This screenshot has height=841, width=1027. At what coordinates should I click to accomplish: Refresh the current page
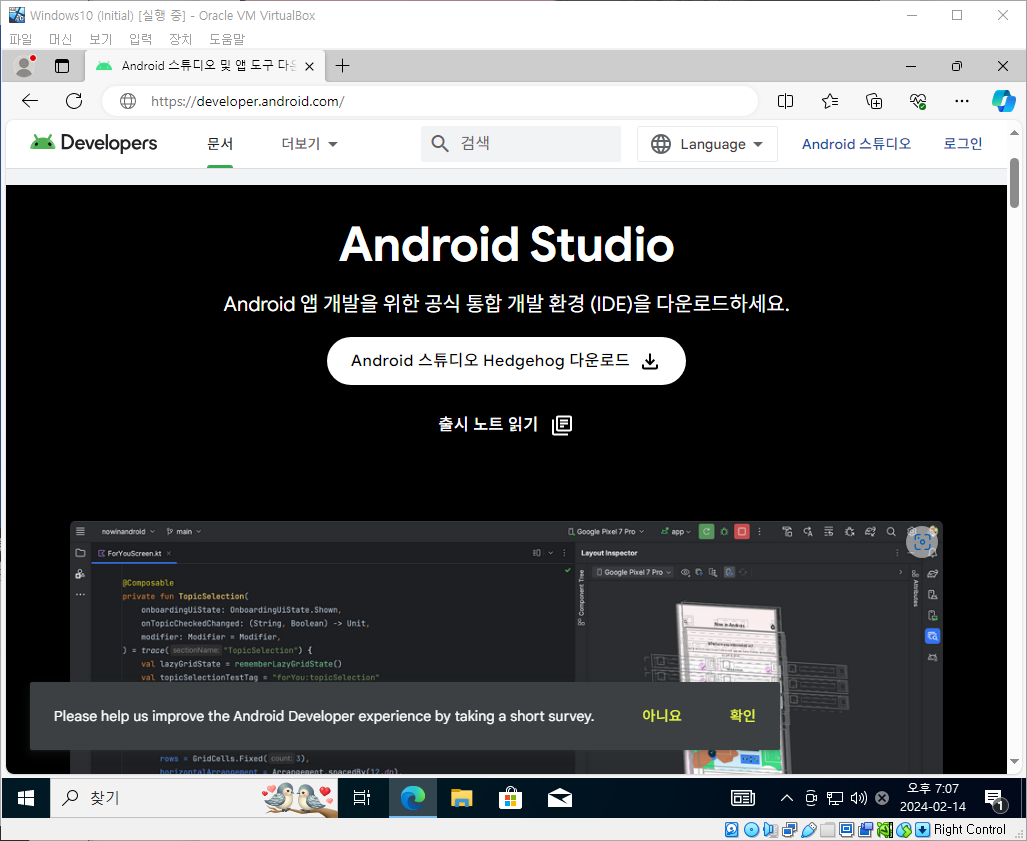(74, 101)
